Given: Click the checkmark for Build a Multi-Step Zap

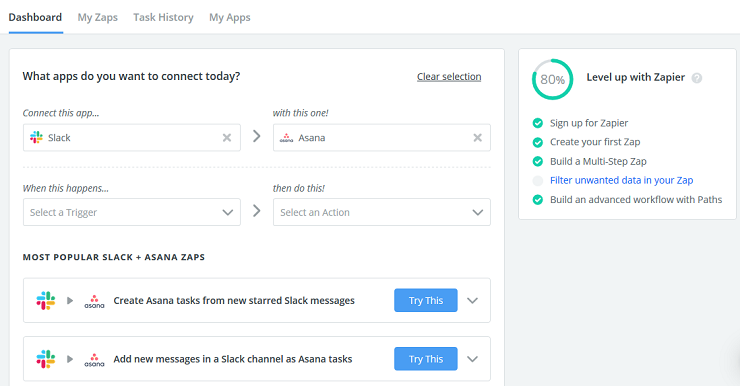Looking at the screenshot, I should click(538, 161).
